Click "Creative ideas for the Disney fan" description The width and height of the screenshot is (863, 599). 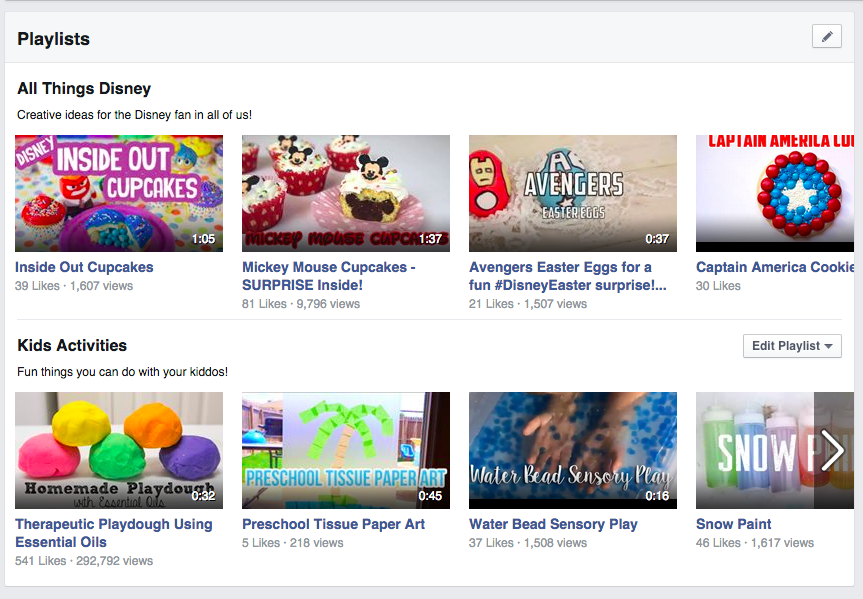pyautogui.click(x=134, y=115)
